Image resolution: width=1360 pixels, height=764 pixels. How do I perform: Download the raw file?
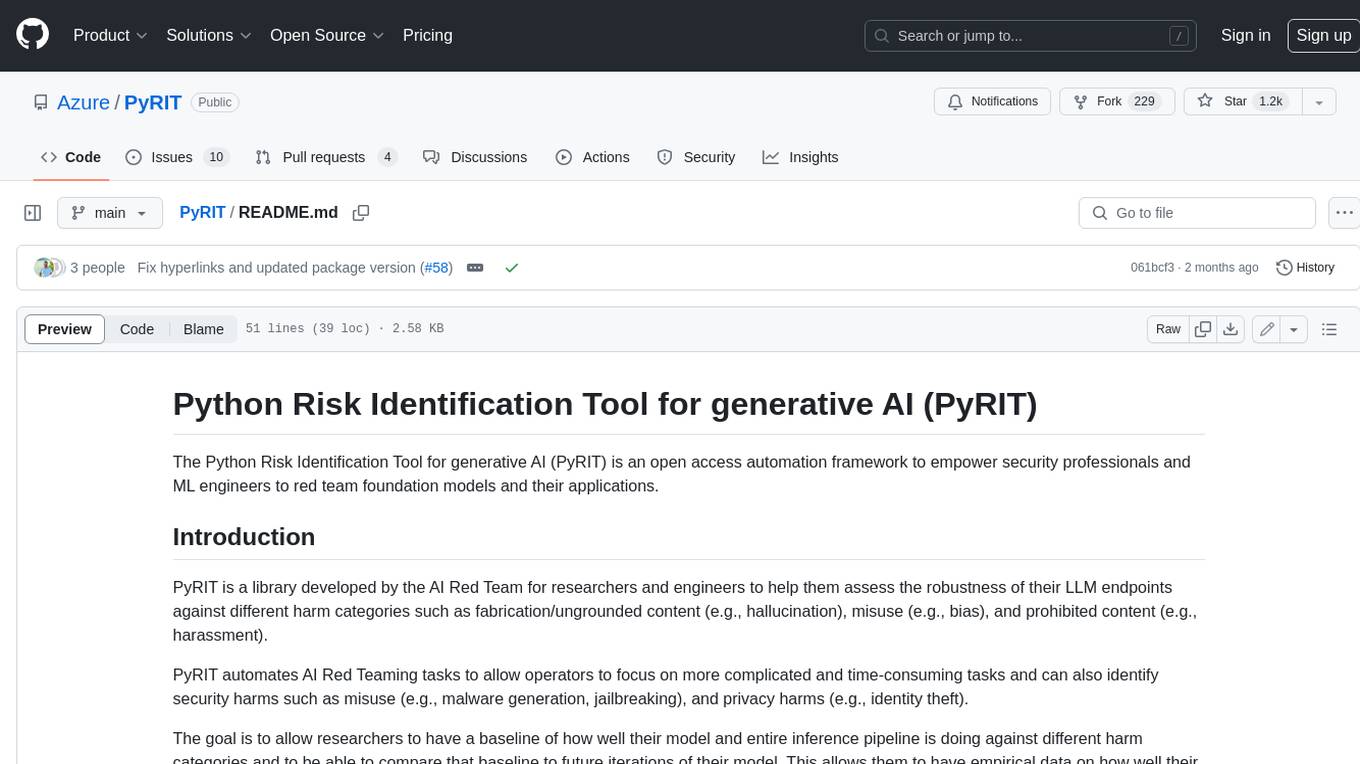click(x=1231, y=329)
